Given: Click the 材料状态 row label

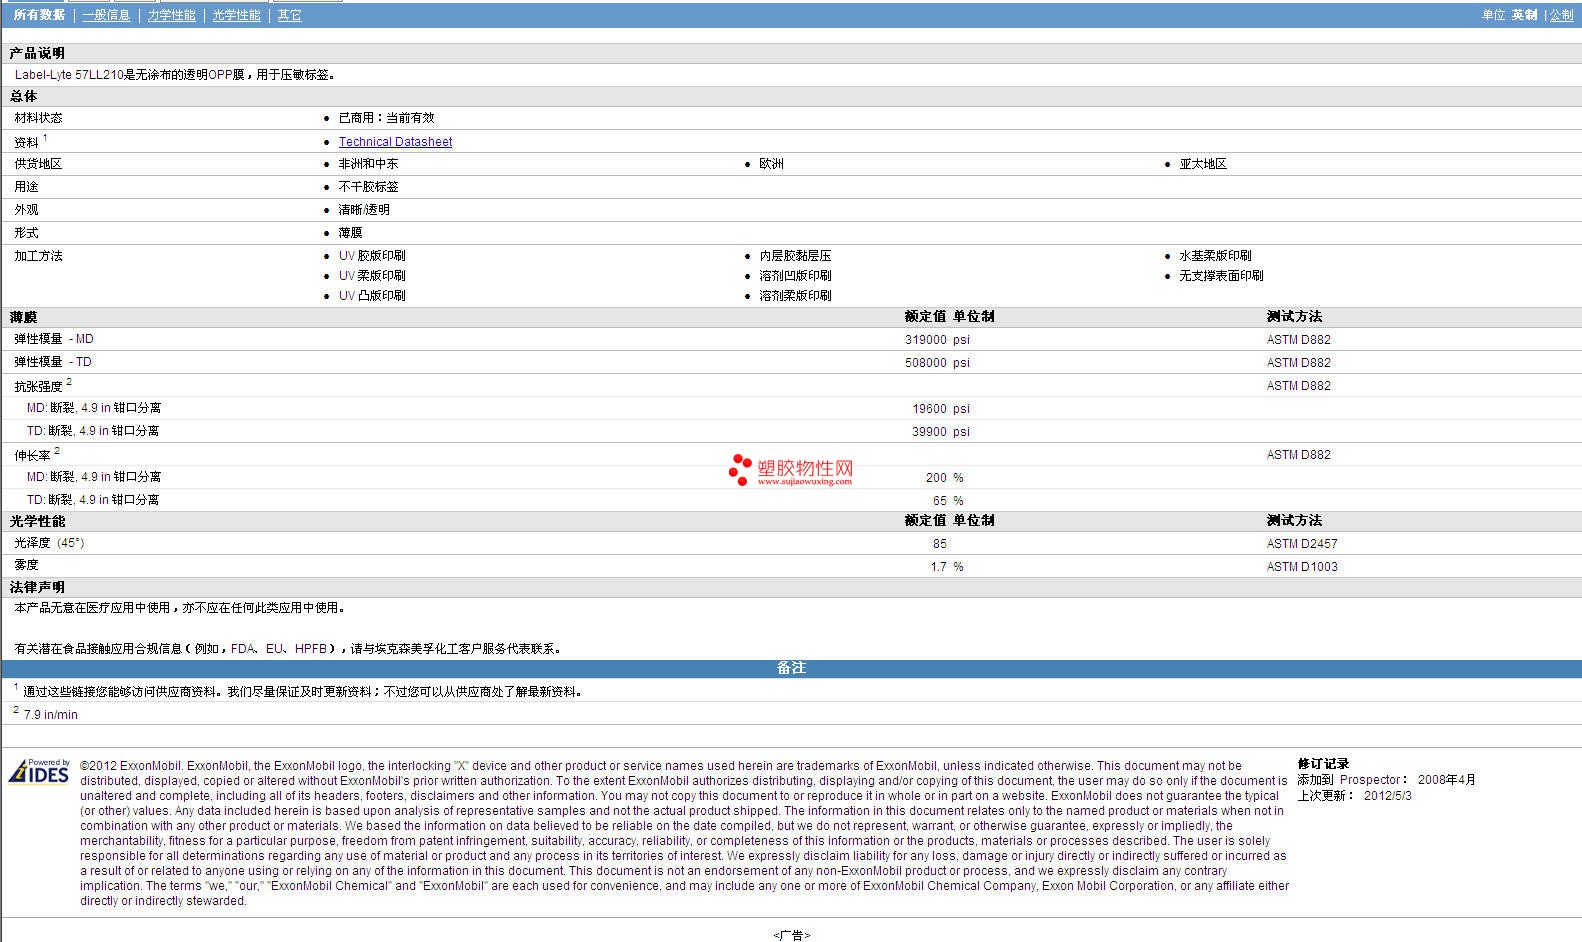Looking at the screenshot, I should point(38,118).
